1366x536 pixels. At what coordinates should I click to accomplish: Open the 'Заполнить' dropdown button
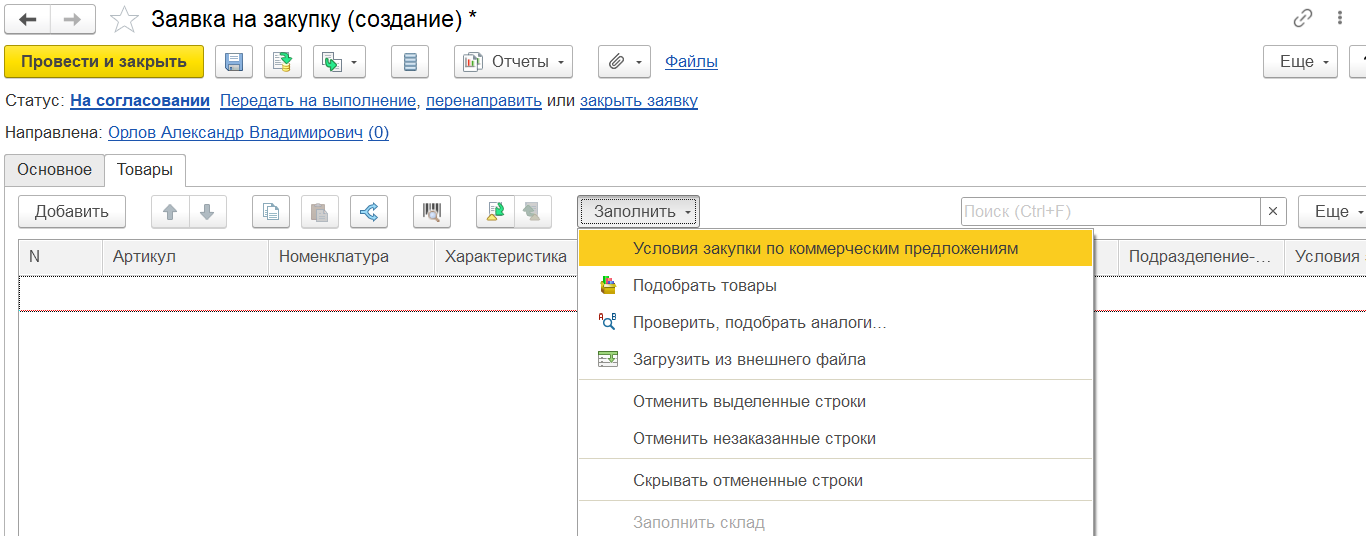point(639,212)
